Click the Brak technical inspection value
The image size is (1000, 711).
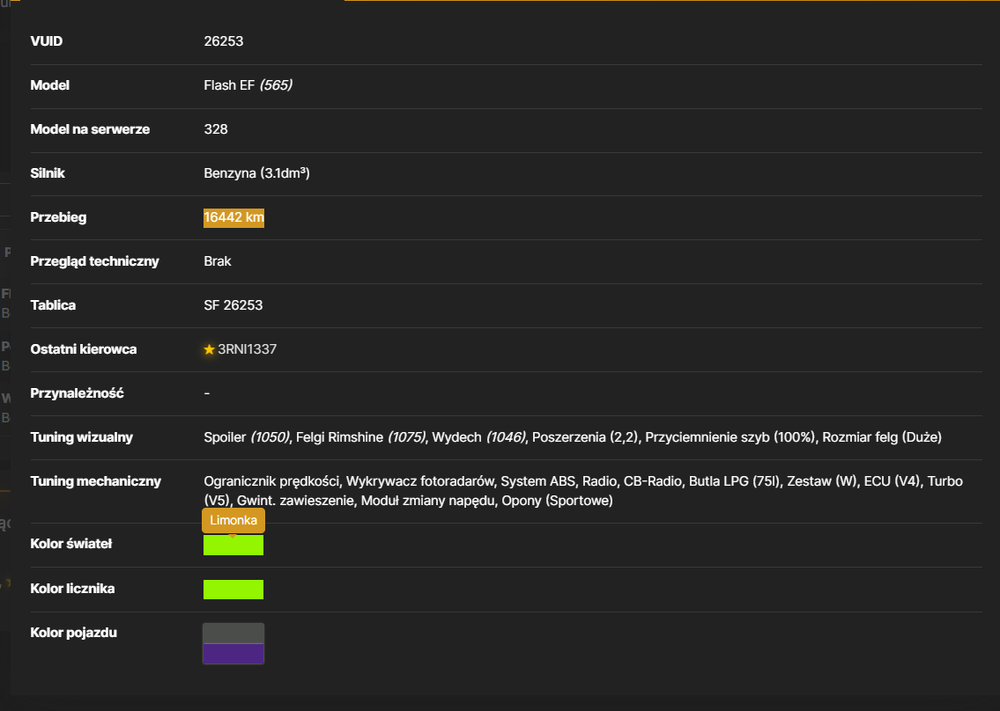pyautogui.click(x=217, y=261)
